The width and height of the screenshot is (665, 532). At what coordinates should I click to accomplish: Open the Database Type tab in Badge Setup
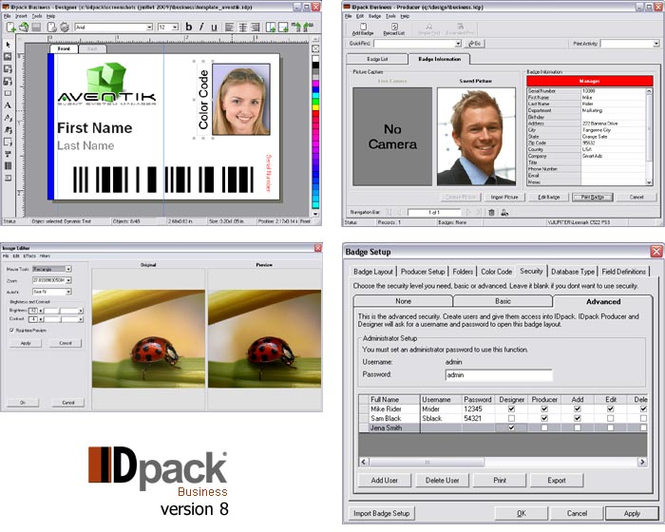coord(573,272)
